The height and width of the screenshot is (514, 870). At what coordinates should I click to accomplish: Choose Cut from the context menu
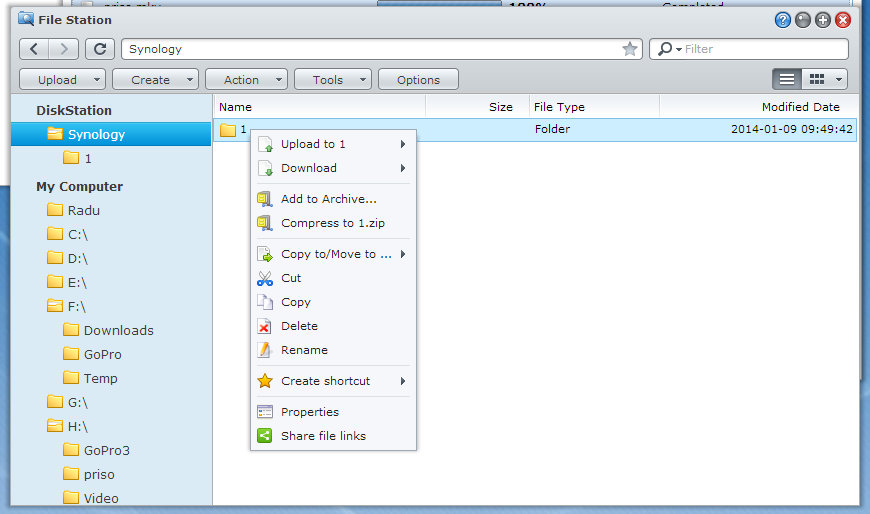click(333, 278)
